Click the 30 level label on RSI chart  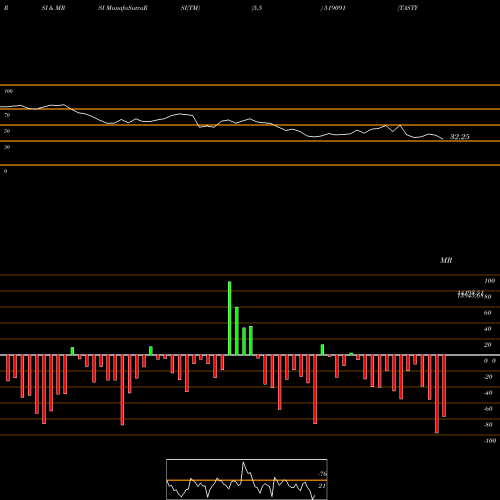click(7, 147)
